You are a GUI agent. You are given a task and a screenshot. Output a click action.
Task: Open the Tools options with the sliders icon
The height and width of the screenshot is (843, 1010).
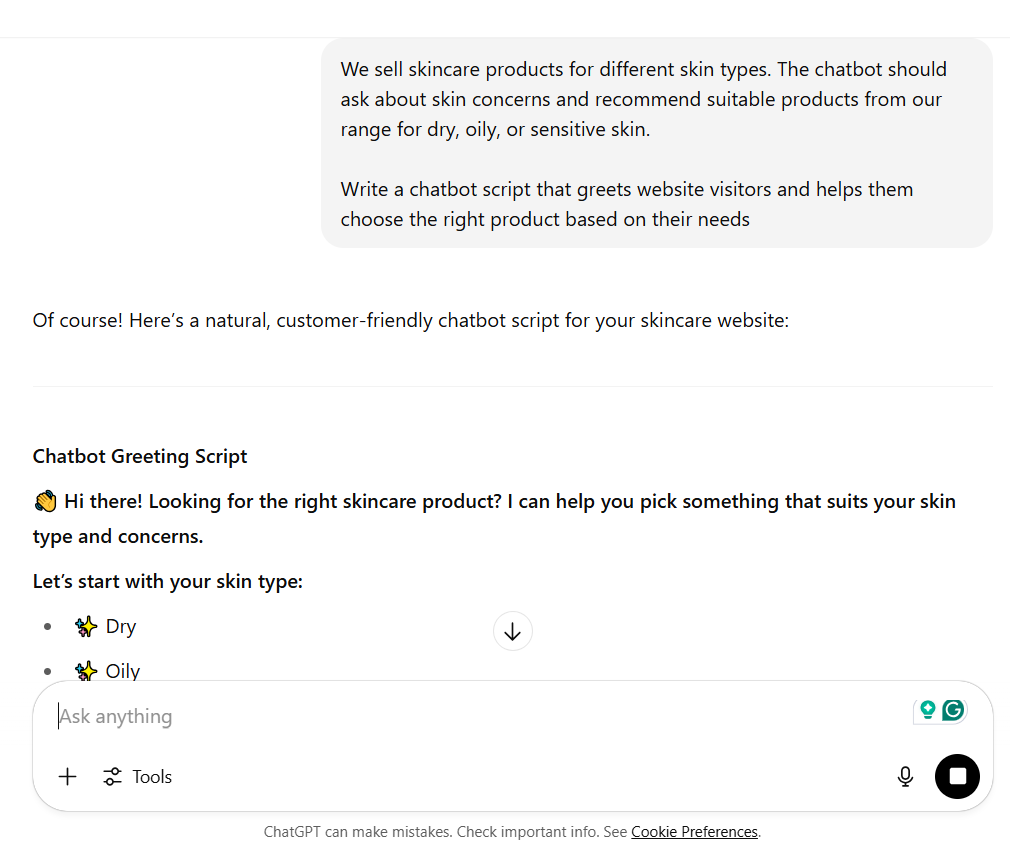point(110,776)
